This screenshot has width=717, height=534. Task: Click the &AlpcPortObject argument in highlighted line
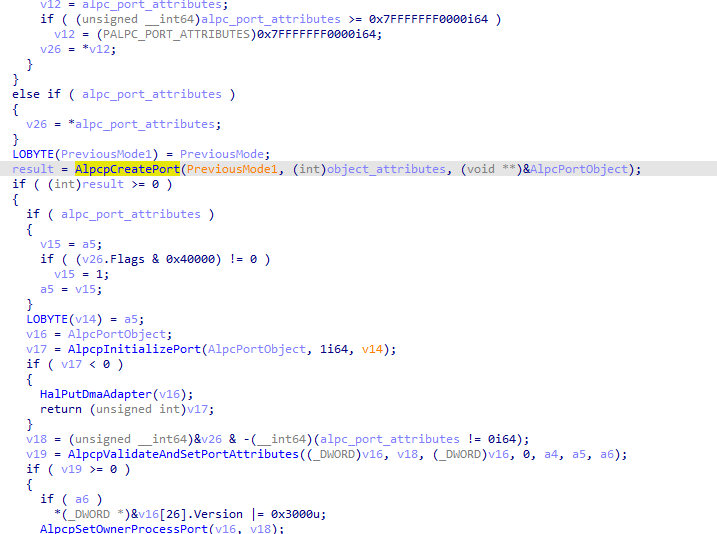[x=576, y=169]
